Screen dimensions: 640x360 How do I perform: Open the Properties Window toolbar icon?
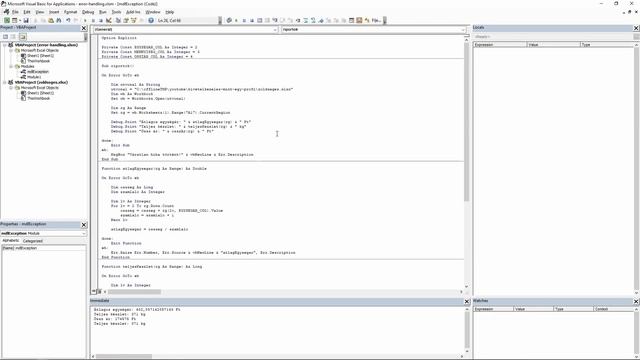(126, 20)
